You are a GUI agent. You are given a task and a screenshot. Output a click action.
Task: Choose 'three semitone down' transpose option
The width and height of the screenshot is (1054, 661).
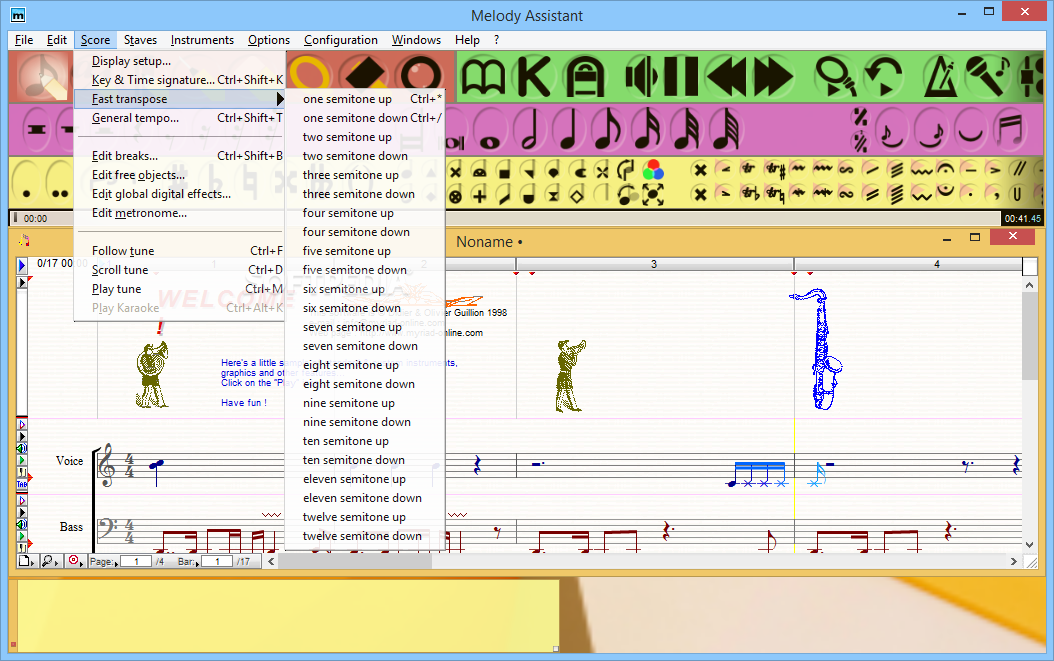coord(365,194)
